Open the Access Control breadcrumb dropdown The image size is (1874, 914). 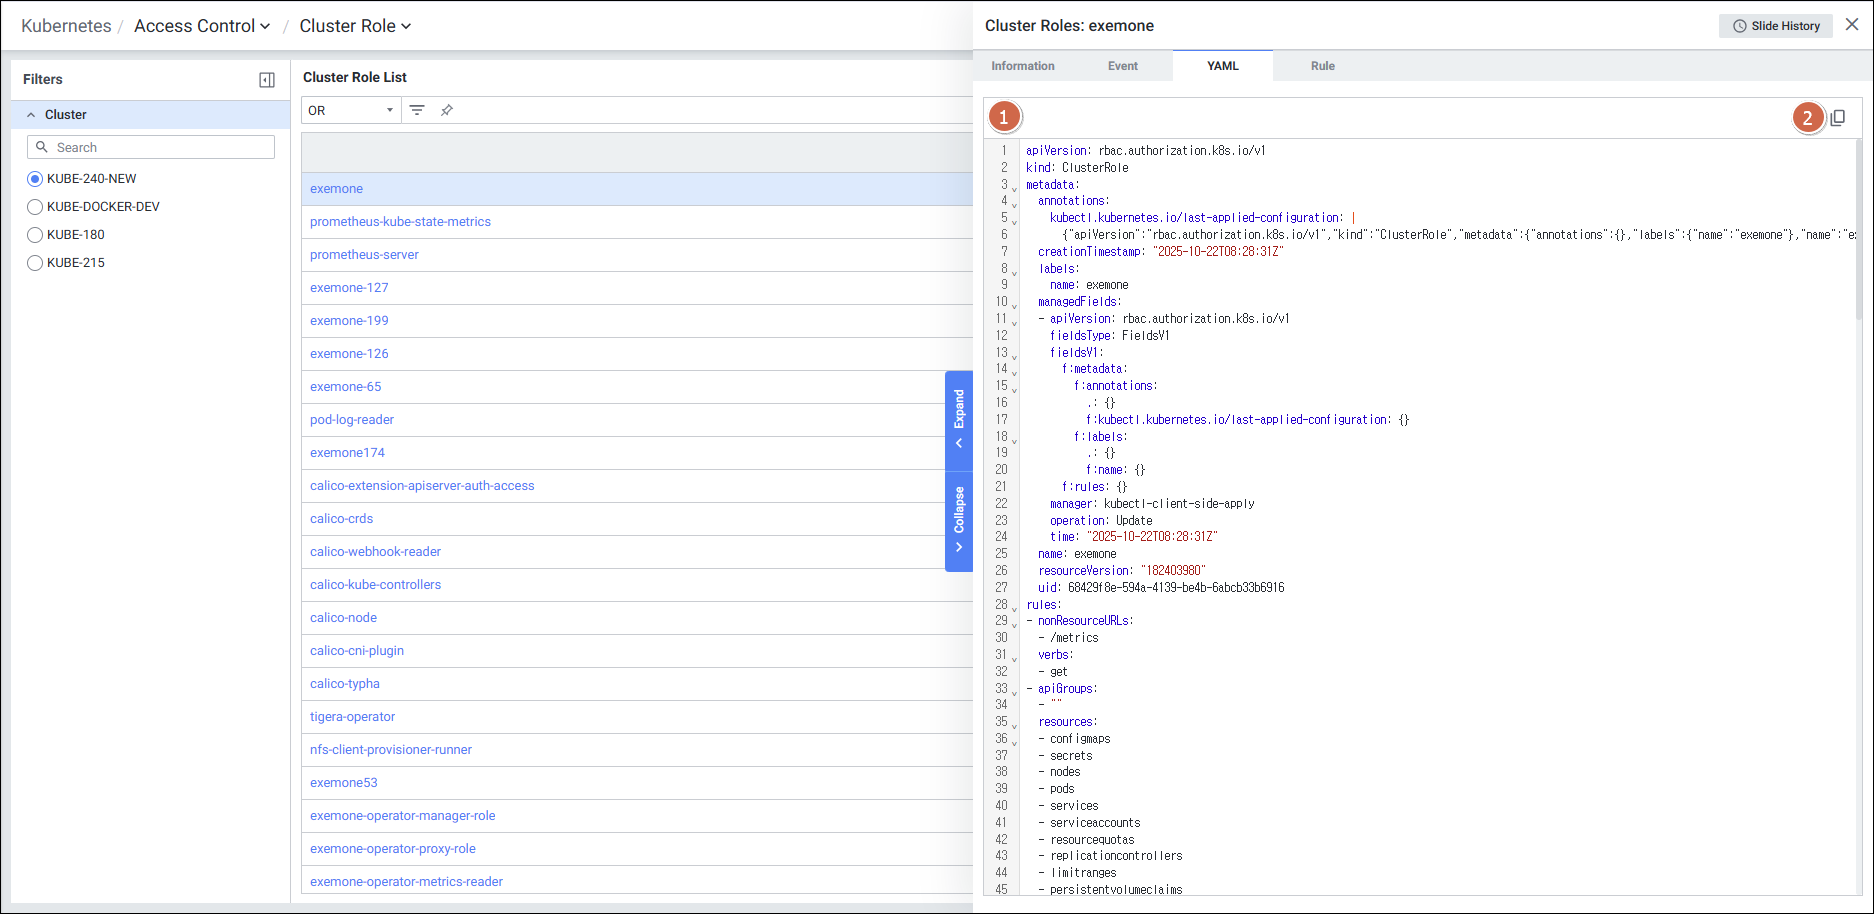point(202,26)
